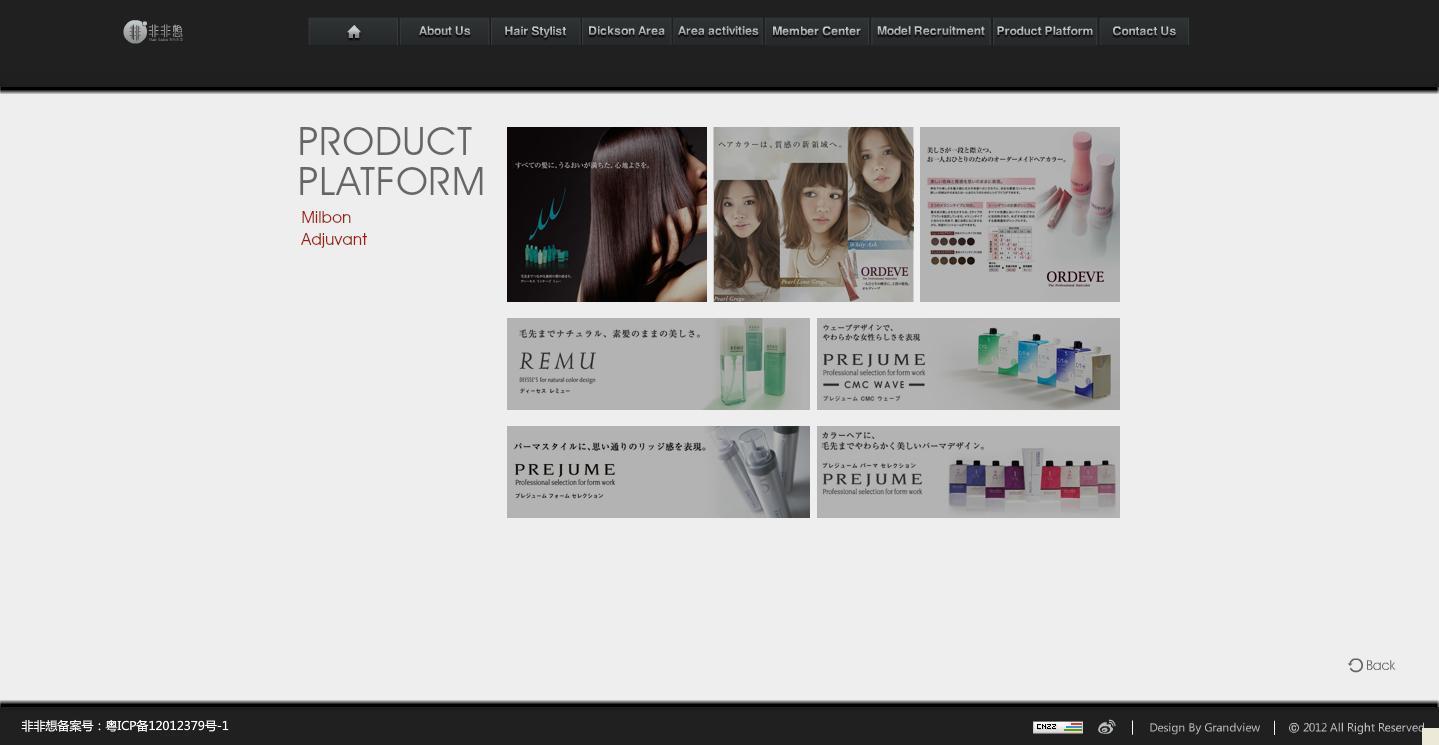Click the Design By Grandview link
The width and height of the screenshot is (1439, 745).
[x=1204, y=727]
